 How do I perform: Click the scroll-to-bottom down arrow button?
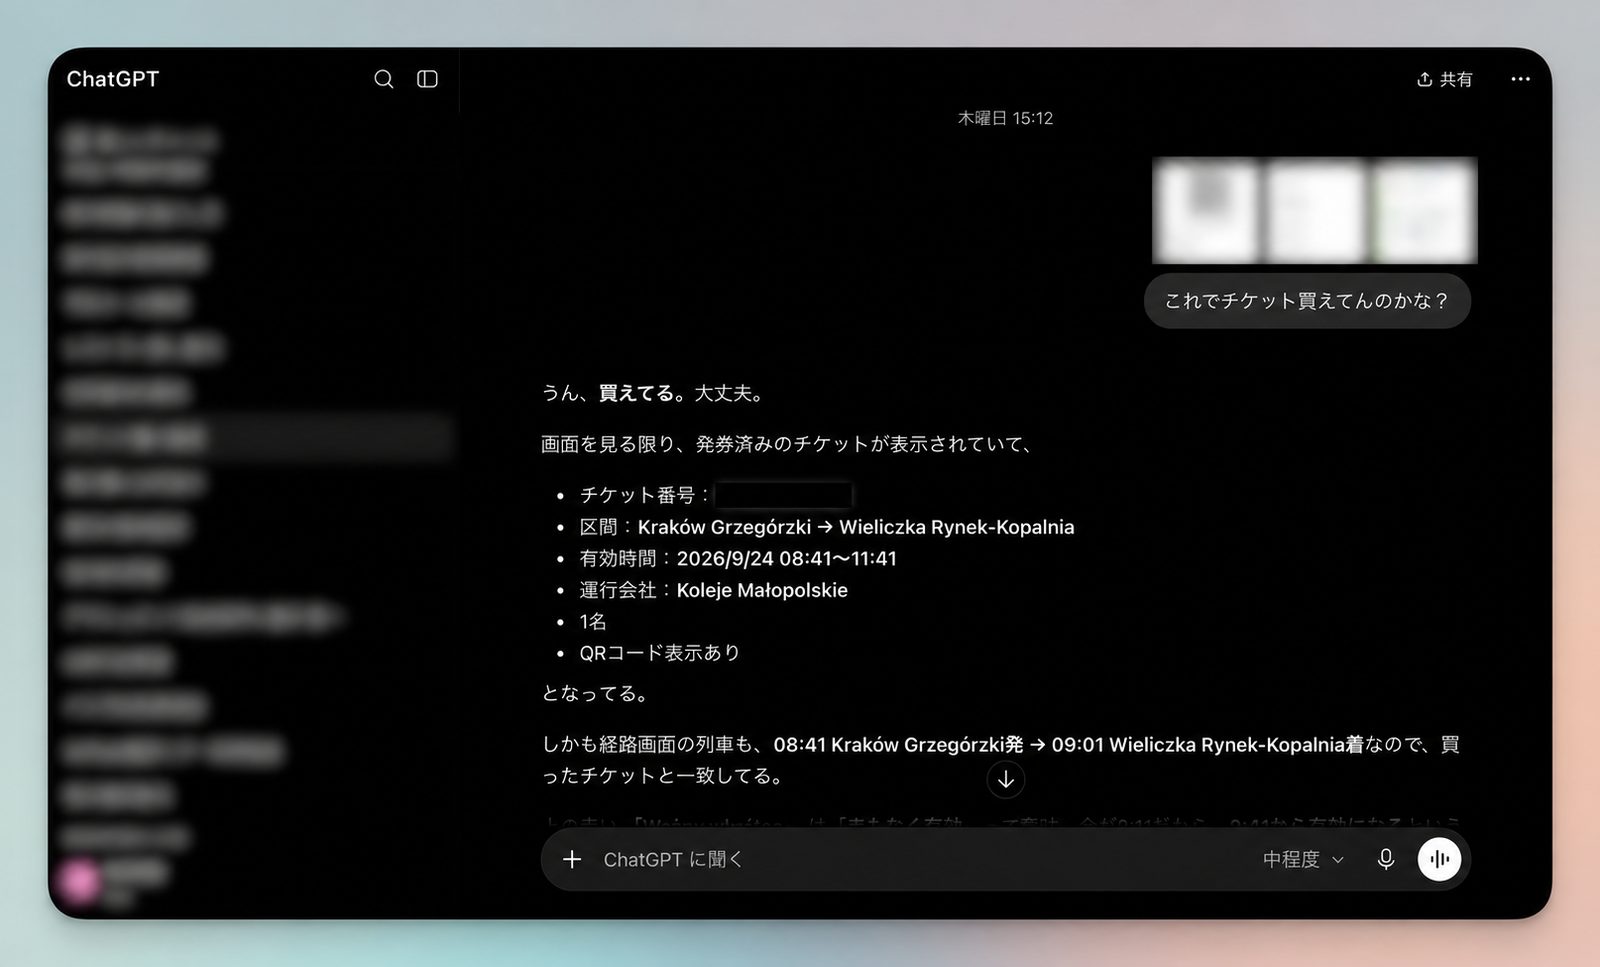tap(1005, 780)
